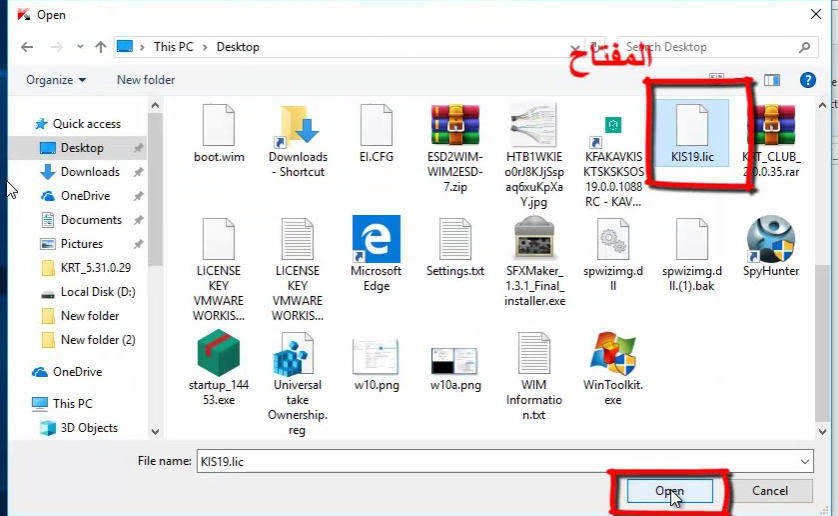Select the SFXMaker installer exe icon
The height and width of the screenshot is (516, 838).
[534, 238]
